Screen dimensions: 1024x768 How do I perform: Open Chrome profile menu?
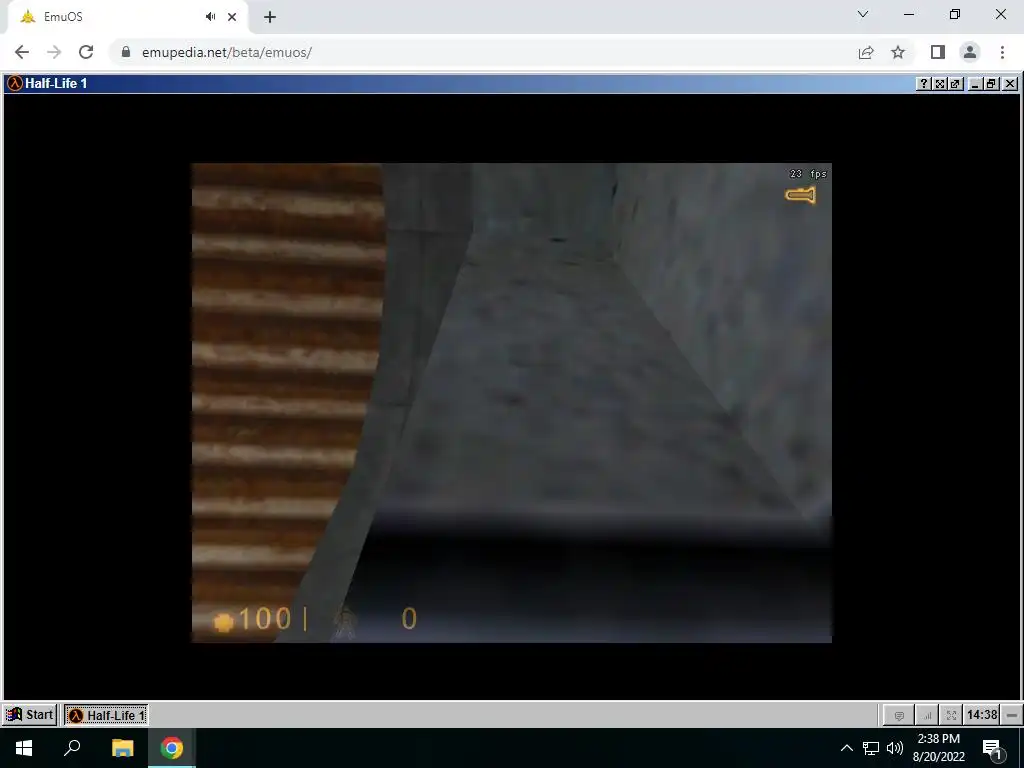(x=970, y=52)
